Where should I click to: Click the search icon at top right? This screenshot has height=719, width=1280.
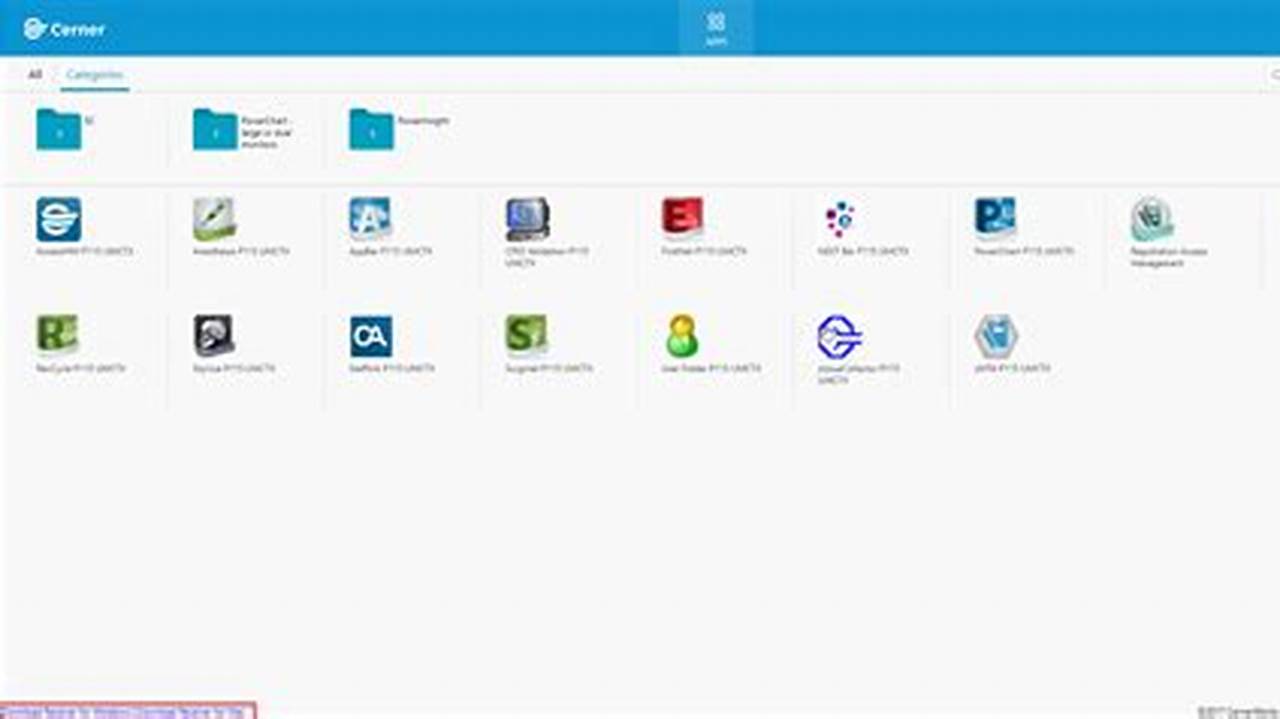point(1274,73)
